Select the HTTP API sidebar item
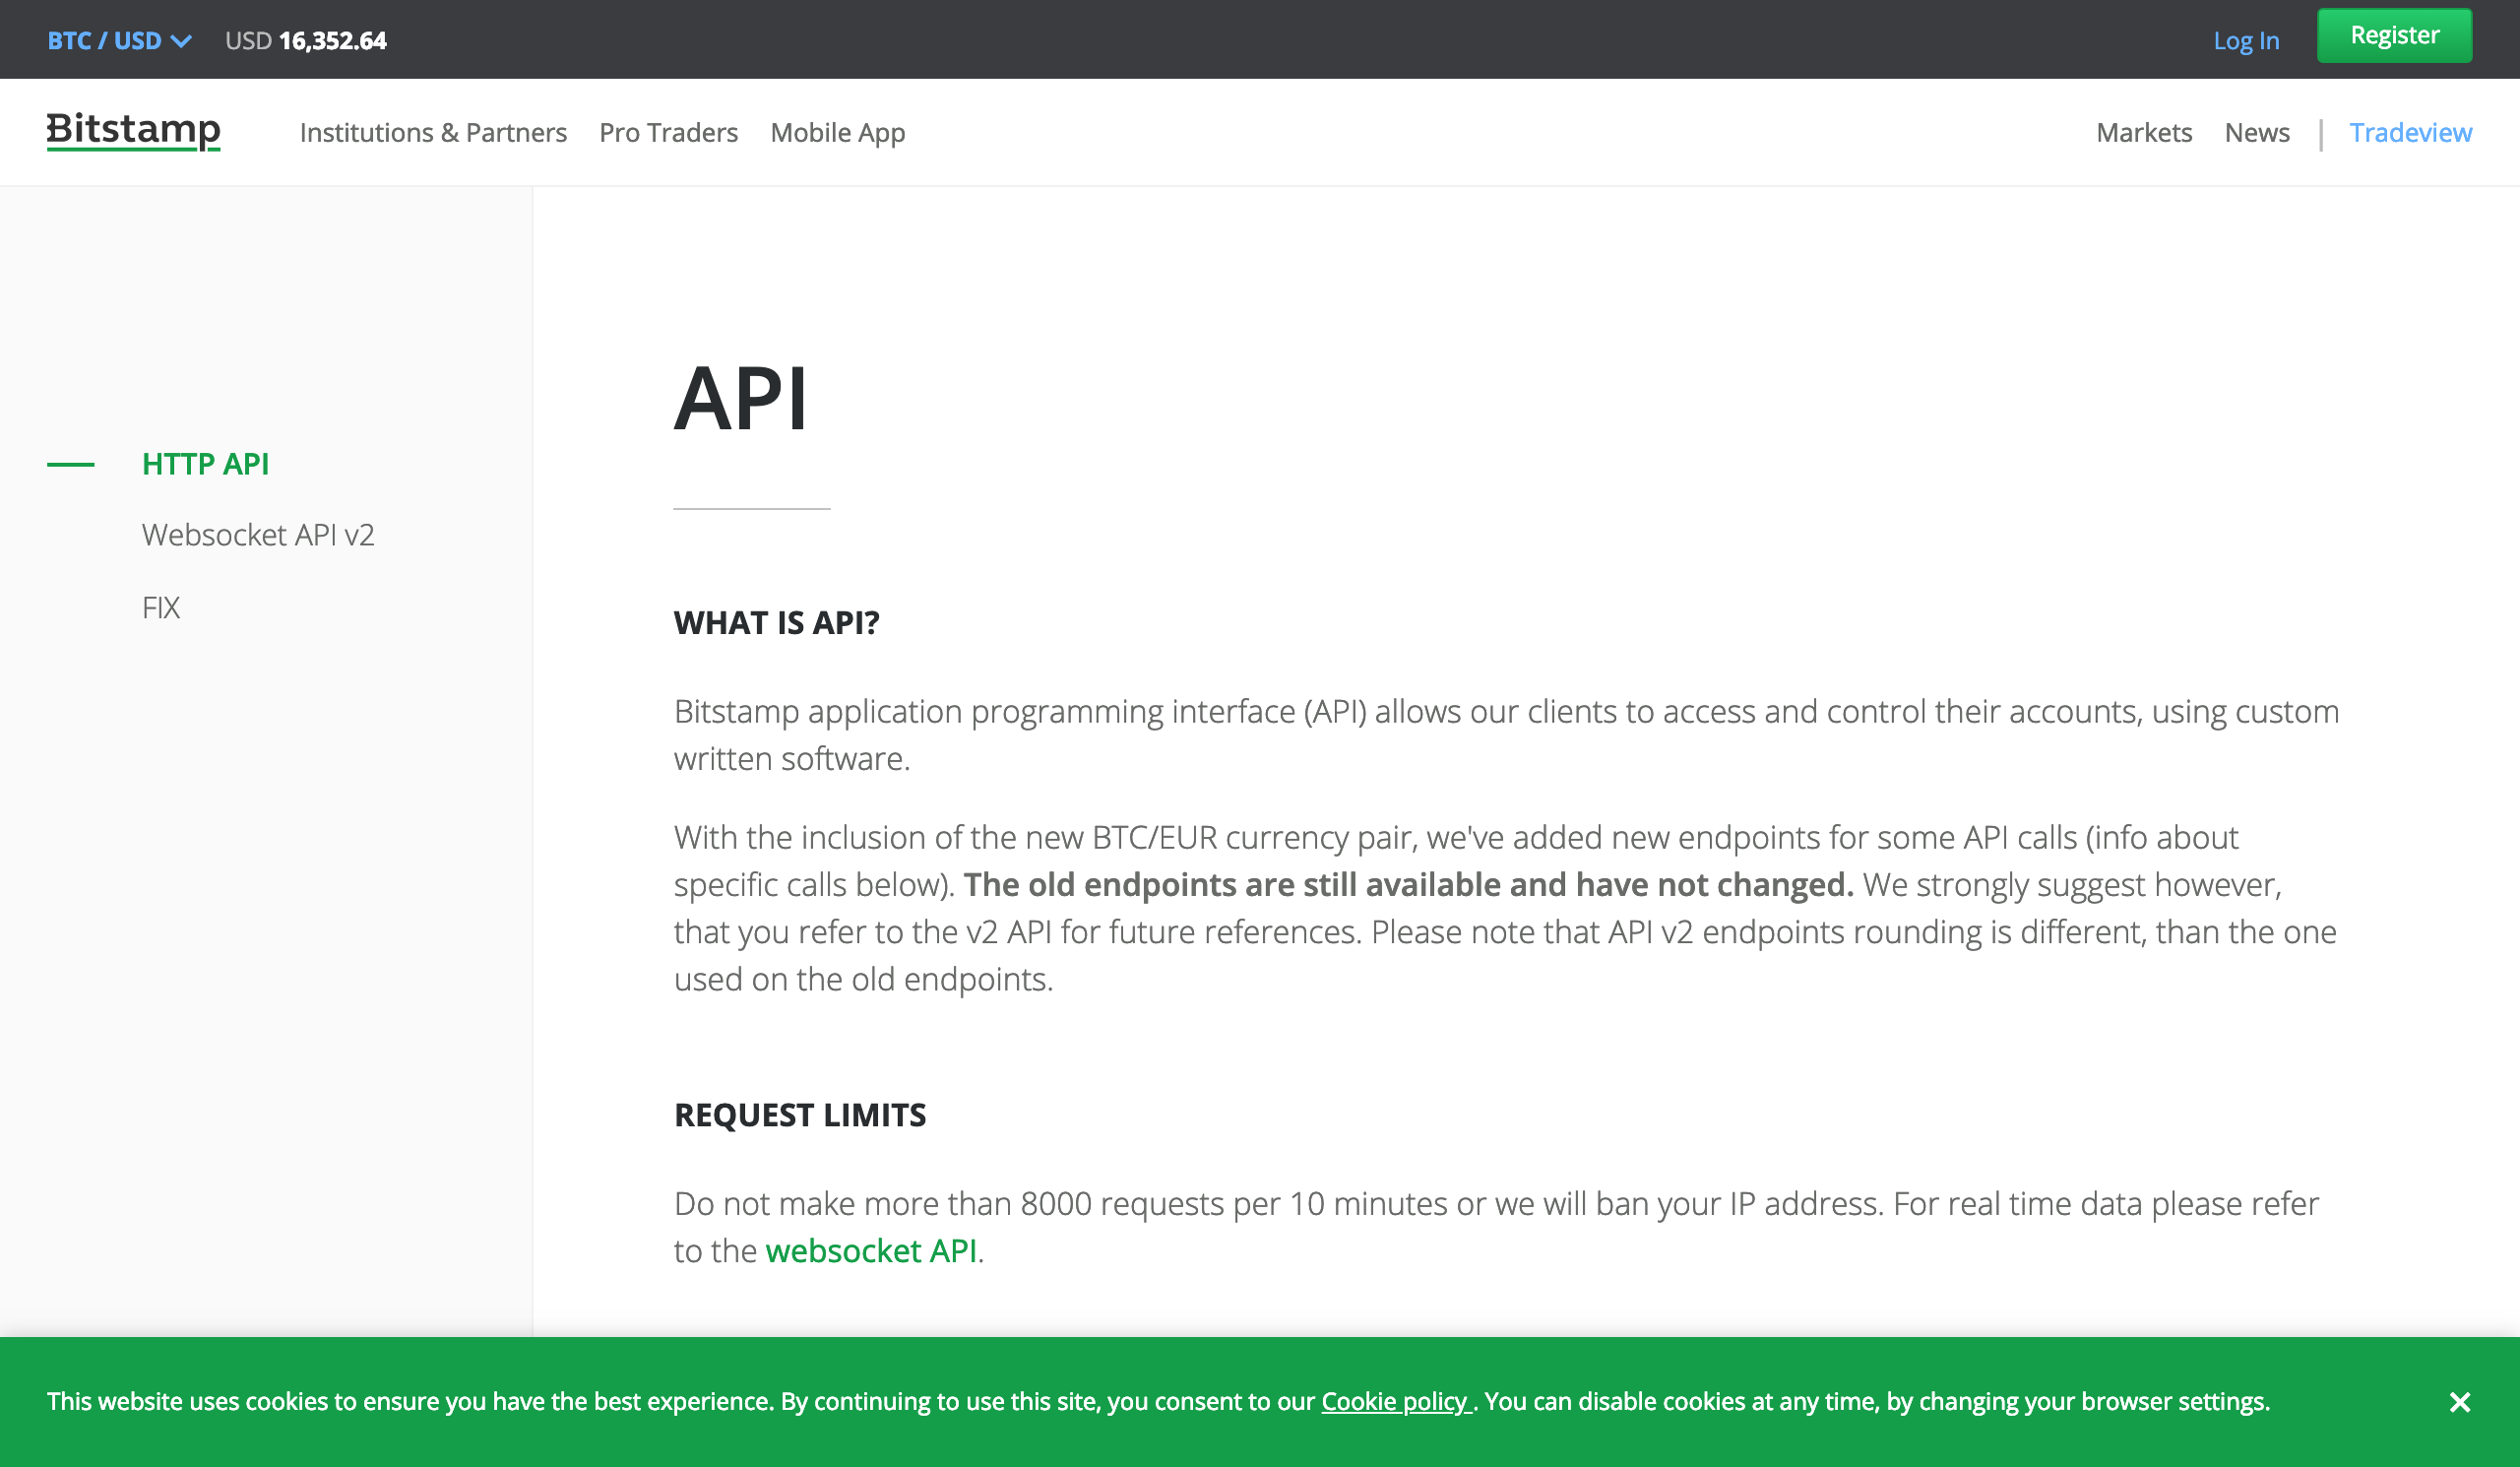 (x=208, y=463)
